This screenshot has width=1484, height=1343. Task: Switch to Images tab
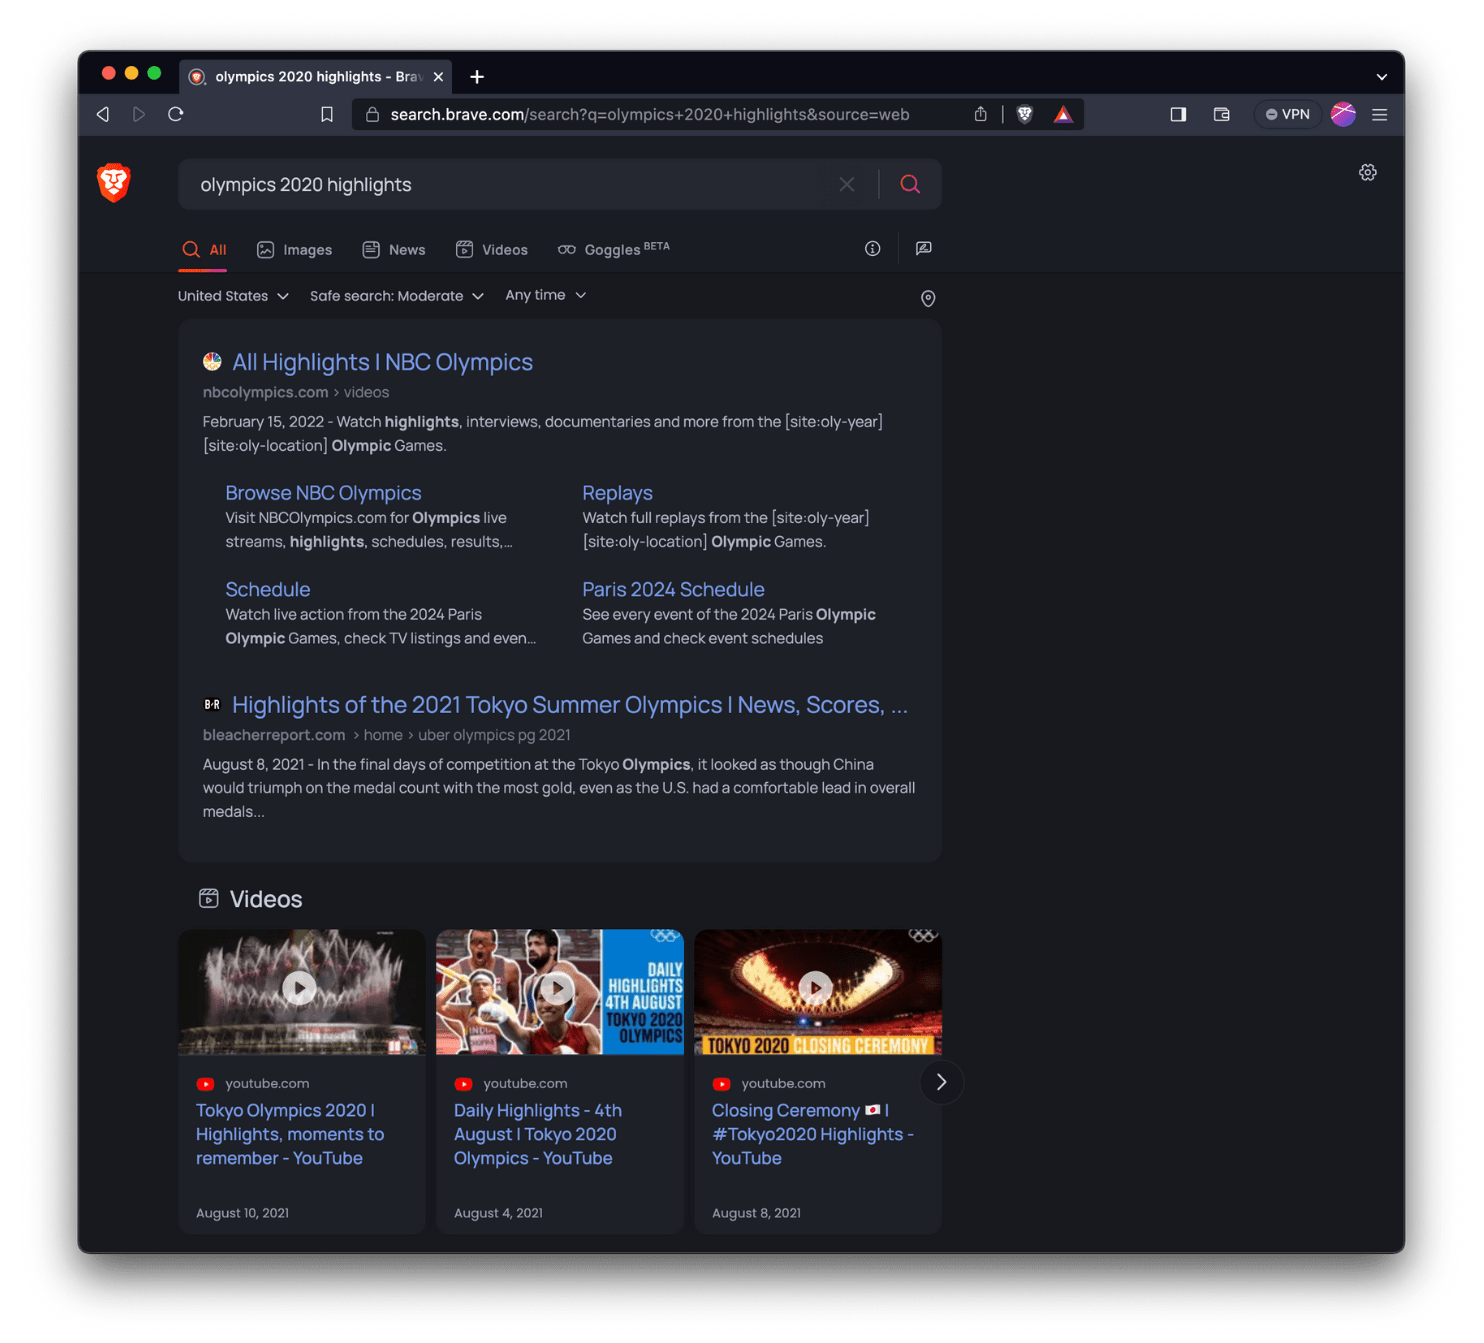[x=294, y=250]
